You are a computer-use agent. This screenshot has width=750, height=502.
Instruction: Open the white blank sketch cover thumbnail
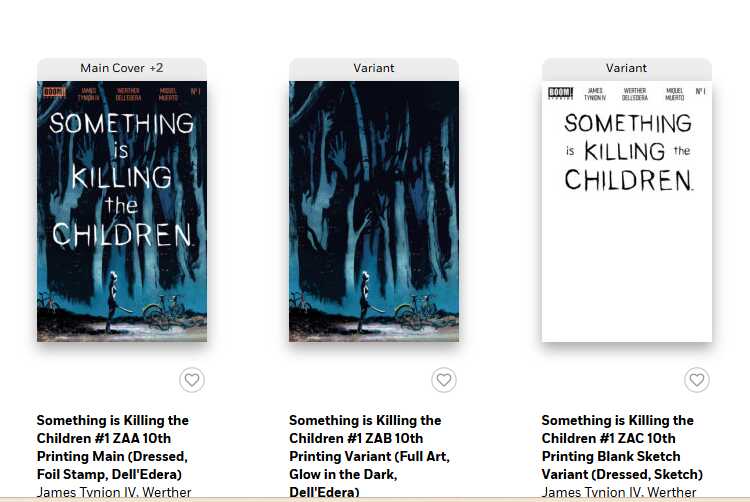[x=627, y=211]
